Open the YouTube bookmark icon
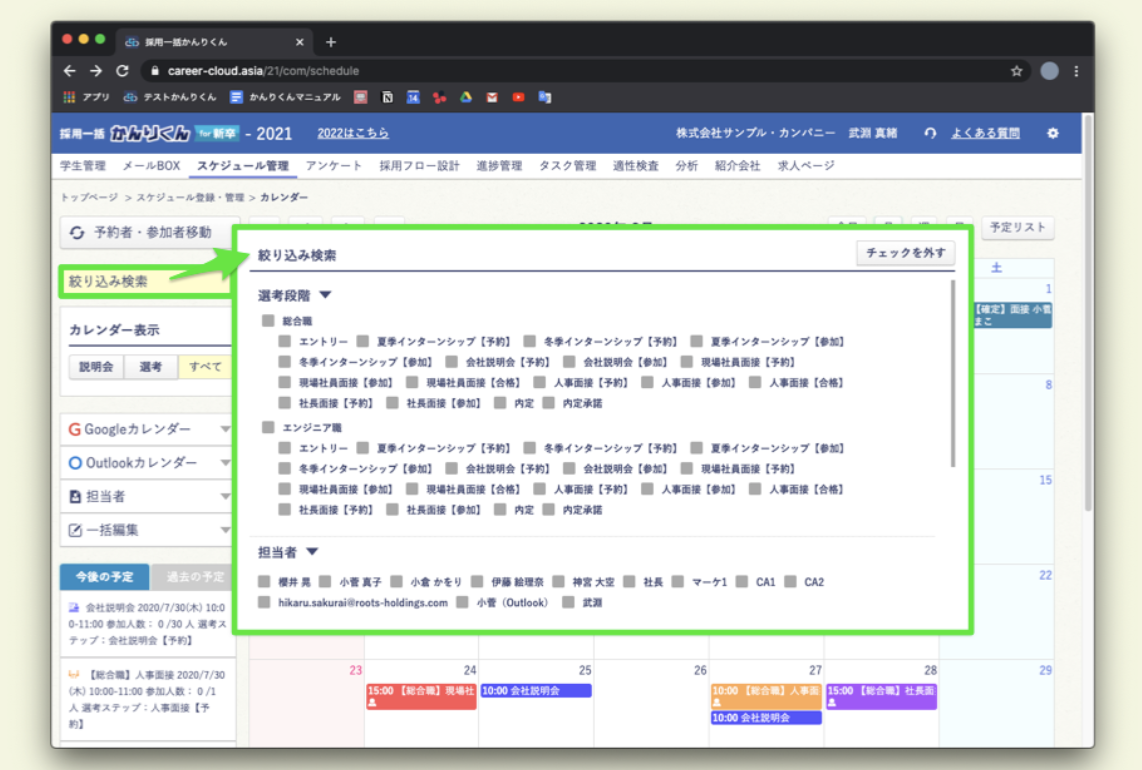 tap(518, 98)
